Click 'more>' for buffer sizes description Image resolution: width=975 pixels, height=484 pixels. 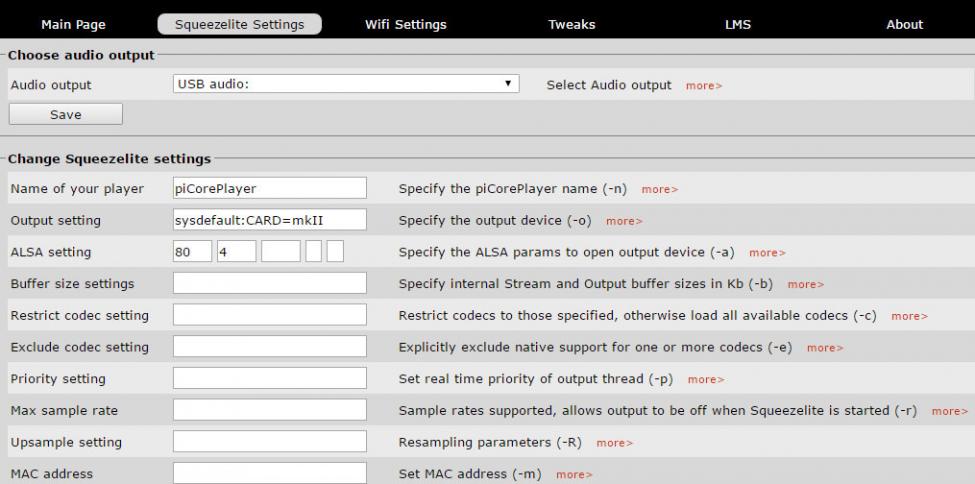(805, 285)
